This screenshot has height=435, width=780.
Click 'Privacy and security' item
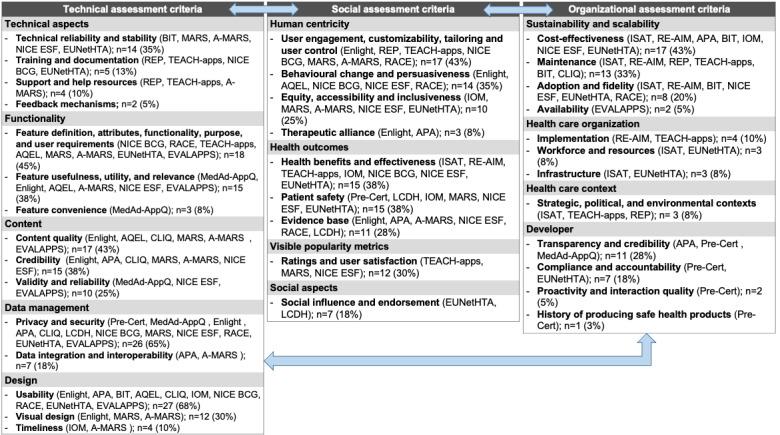coord(60,322)
